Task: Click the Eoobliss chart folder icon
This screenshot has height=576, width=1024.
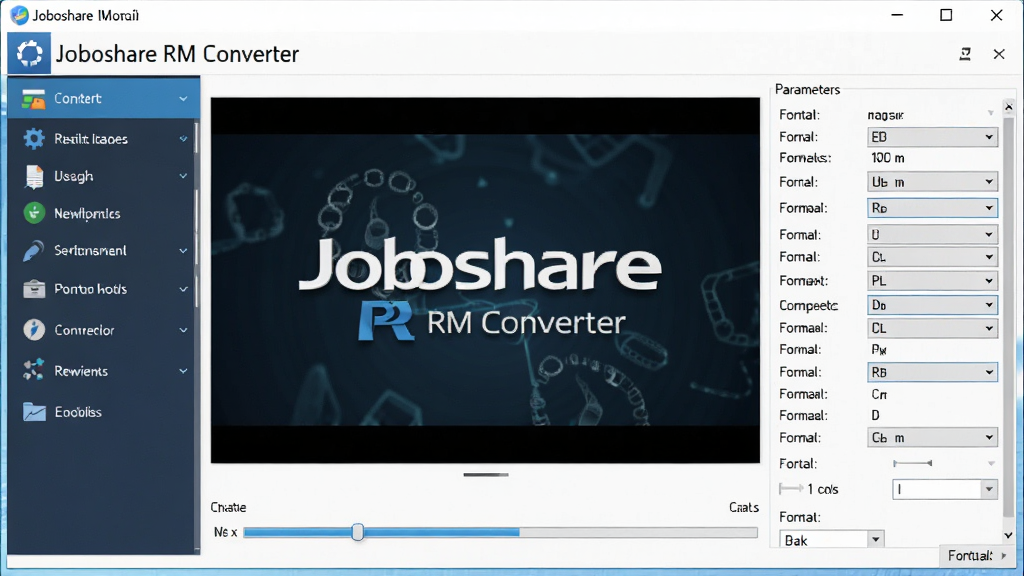Action: (x=34, y=412)
